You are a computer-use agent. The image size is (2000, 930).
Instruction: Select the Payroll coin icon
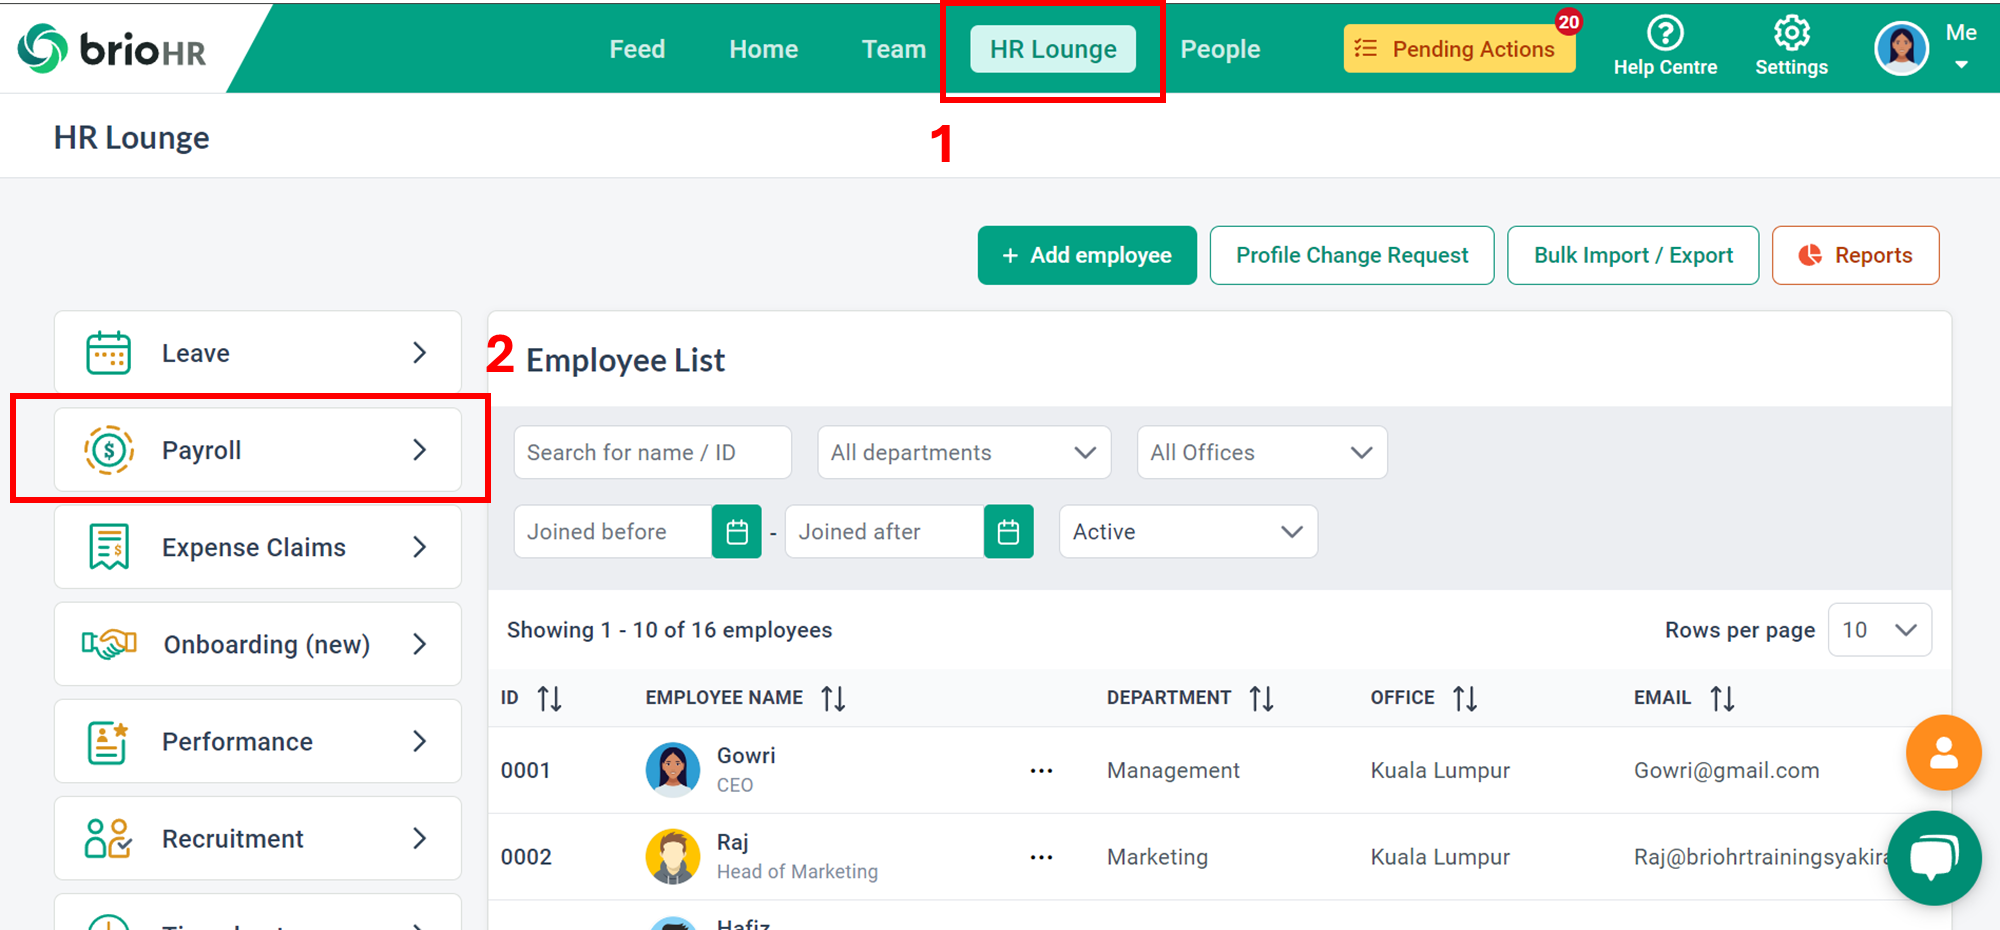(109, 450)
